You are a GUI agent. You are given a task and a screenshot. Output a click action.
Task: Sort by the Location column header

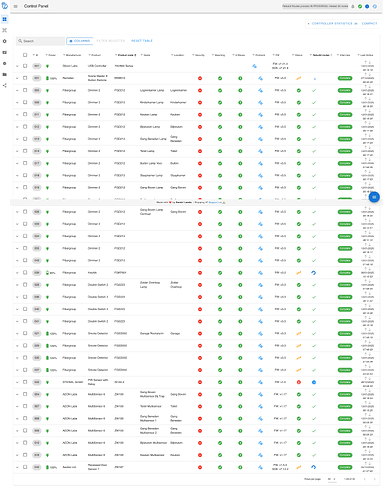[x=179, y=55]
